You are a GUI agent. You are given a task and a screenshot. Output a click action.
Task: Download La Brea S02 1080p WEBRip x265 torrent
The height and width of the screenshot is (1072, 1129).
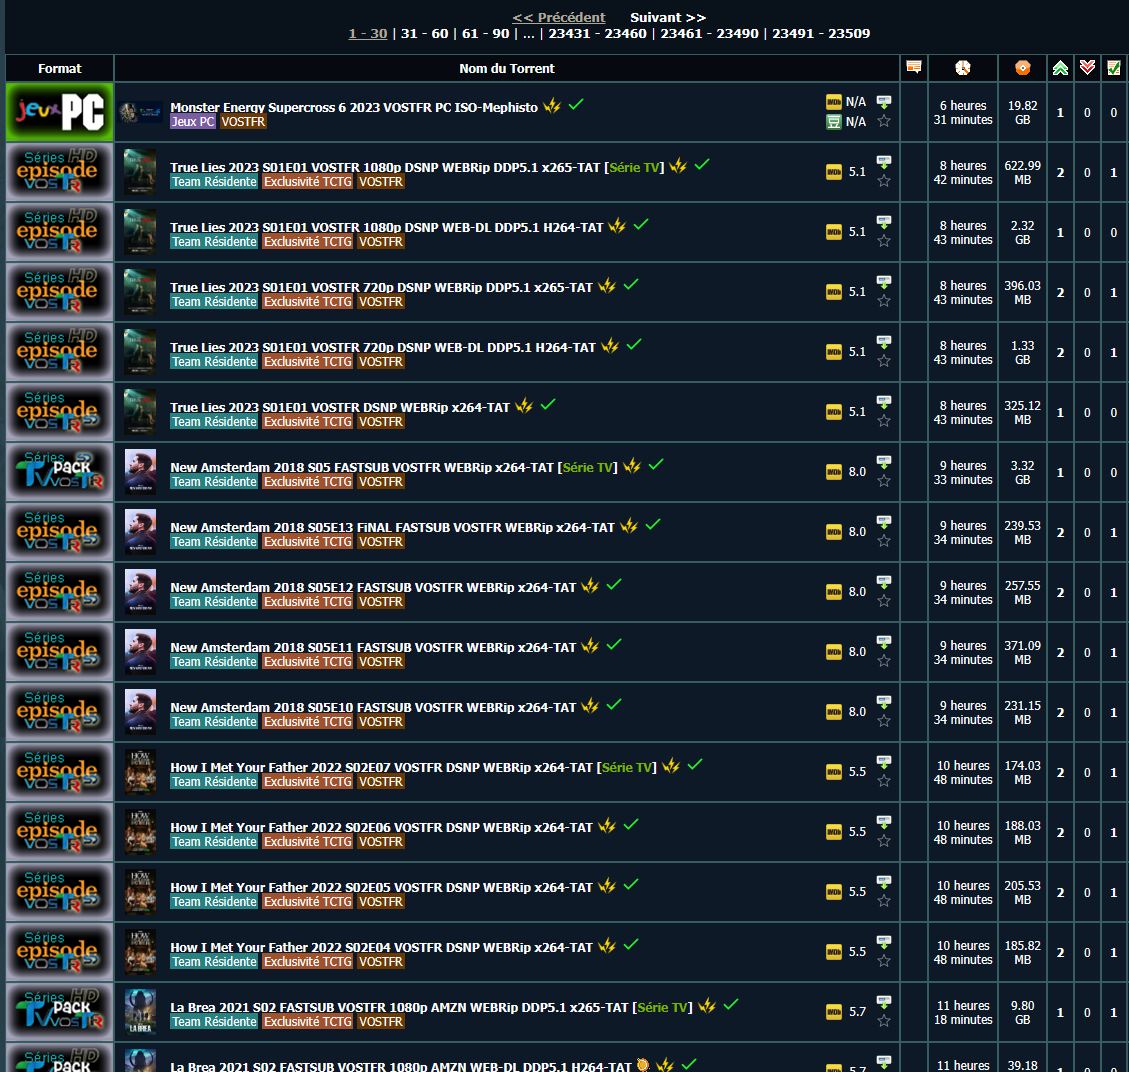coord(883,1001)
